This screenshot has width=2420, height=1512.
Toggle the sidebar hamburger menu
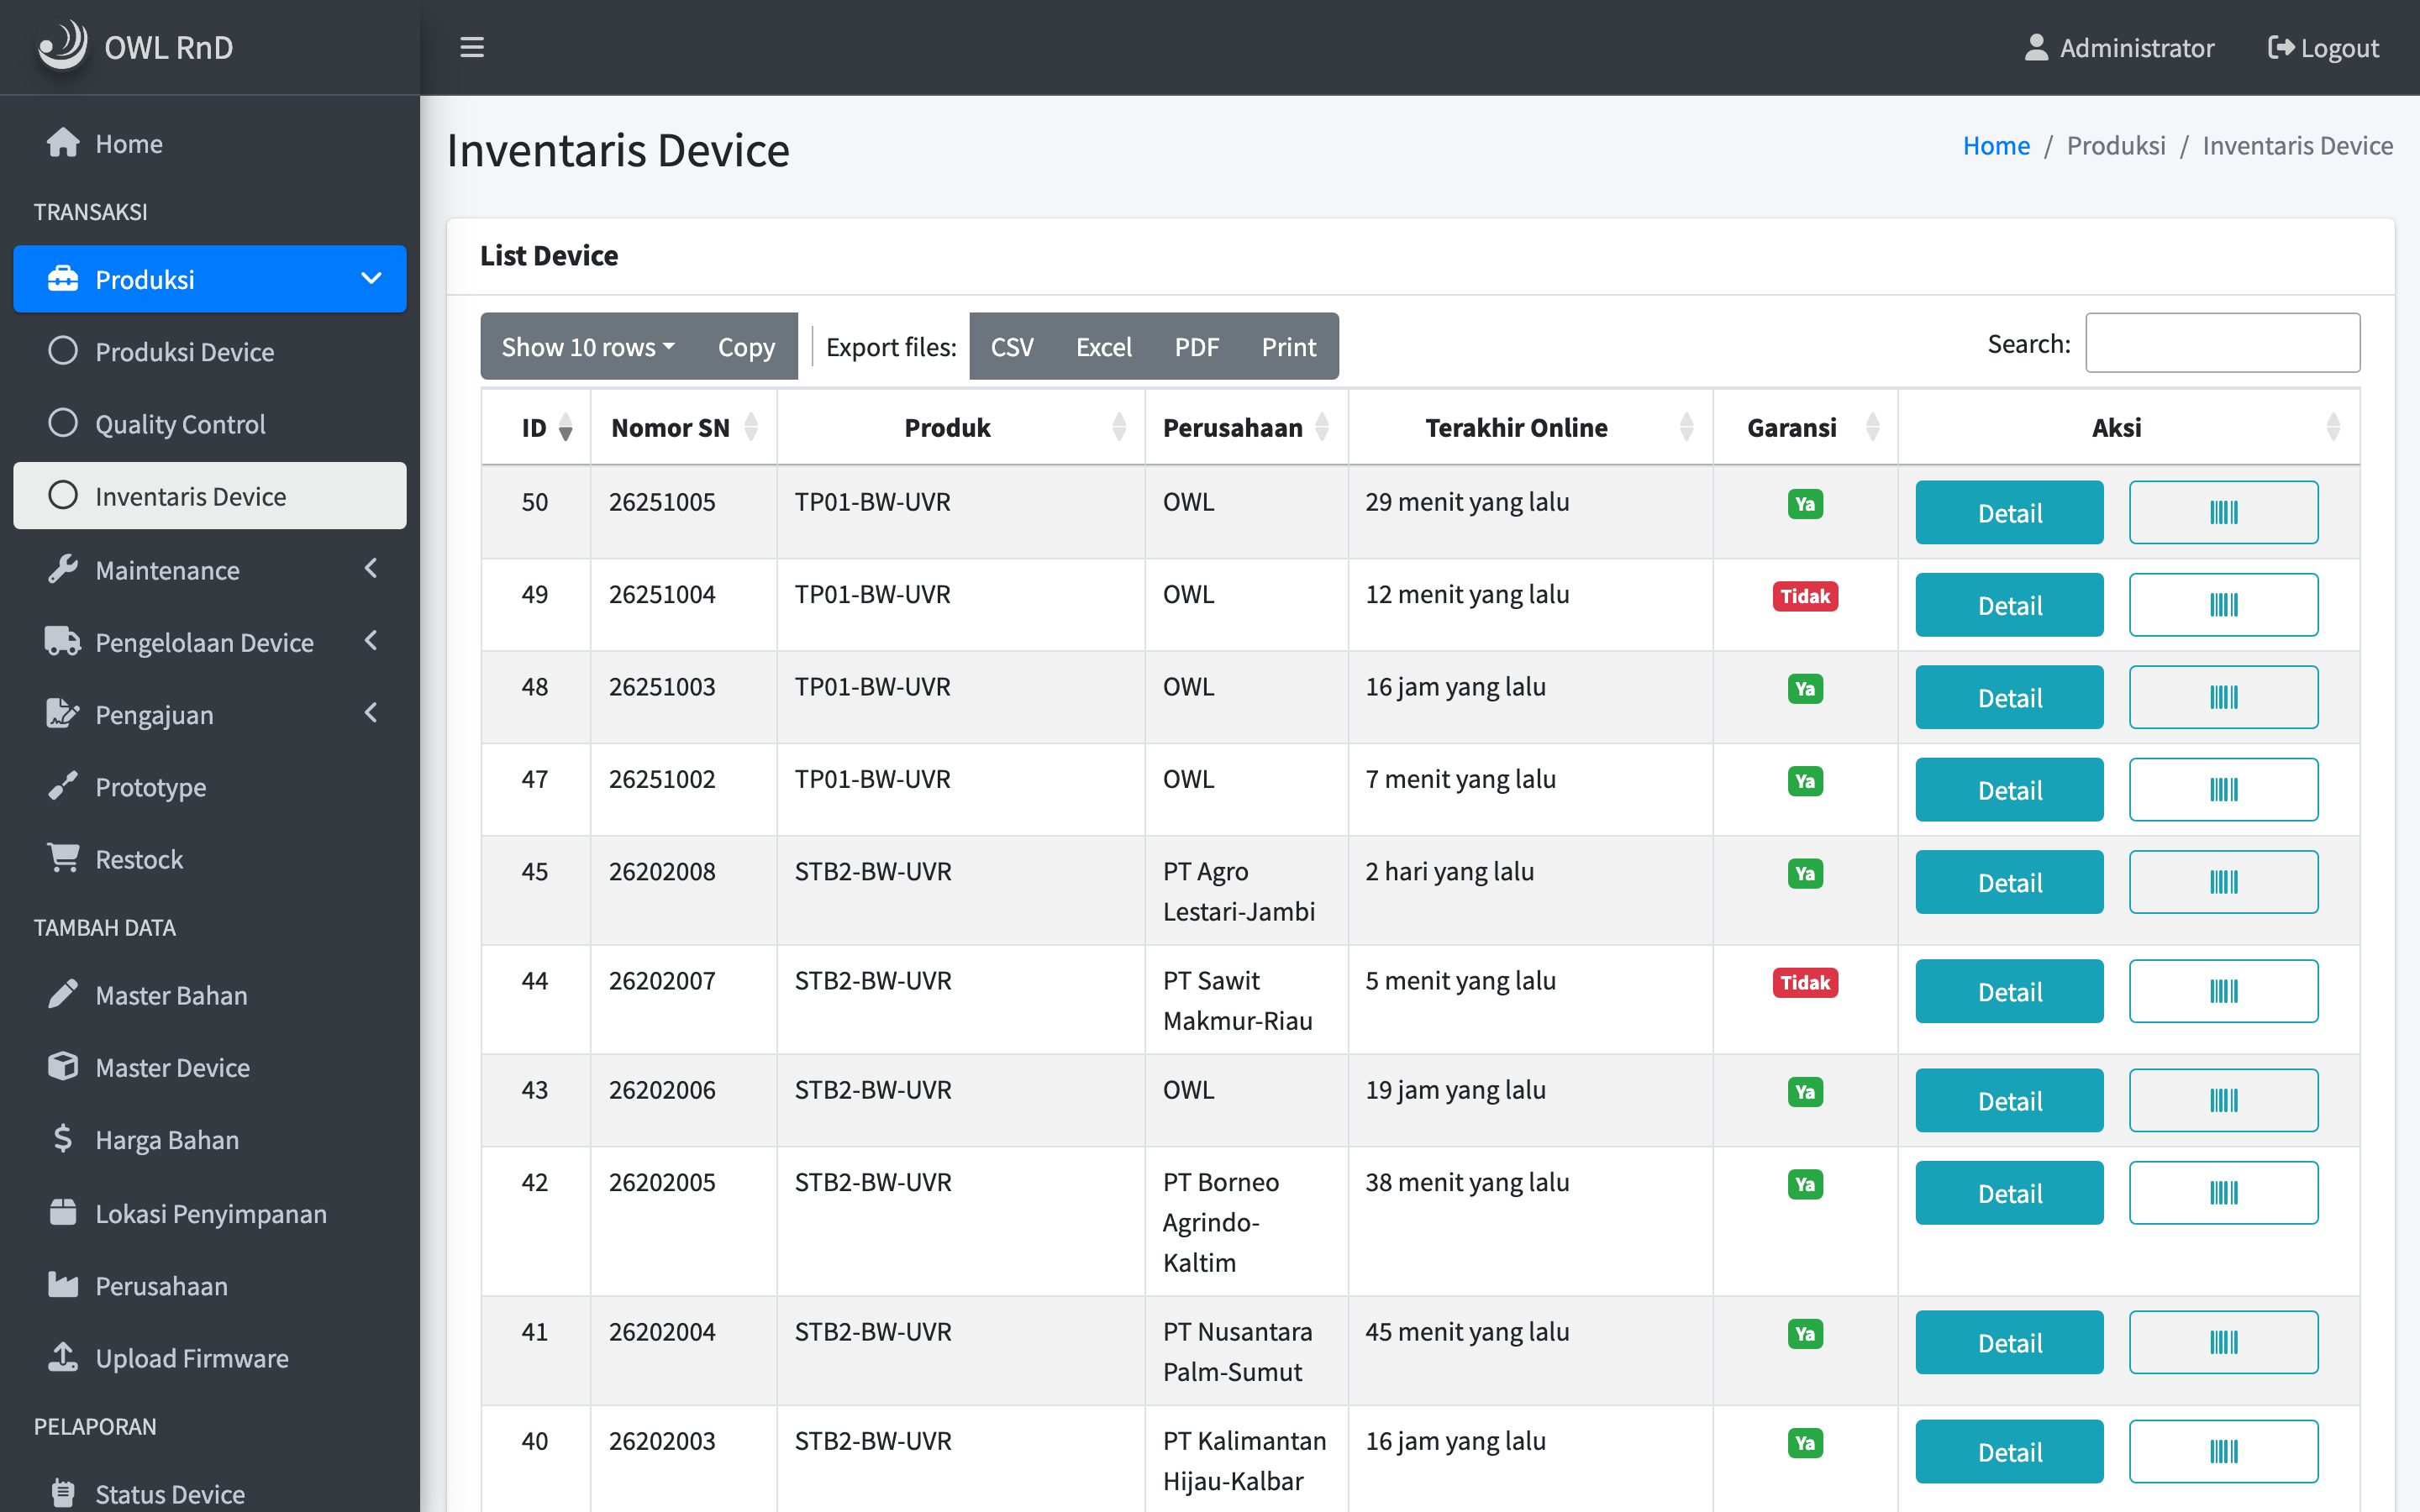coord(472,47)
